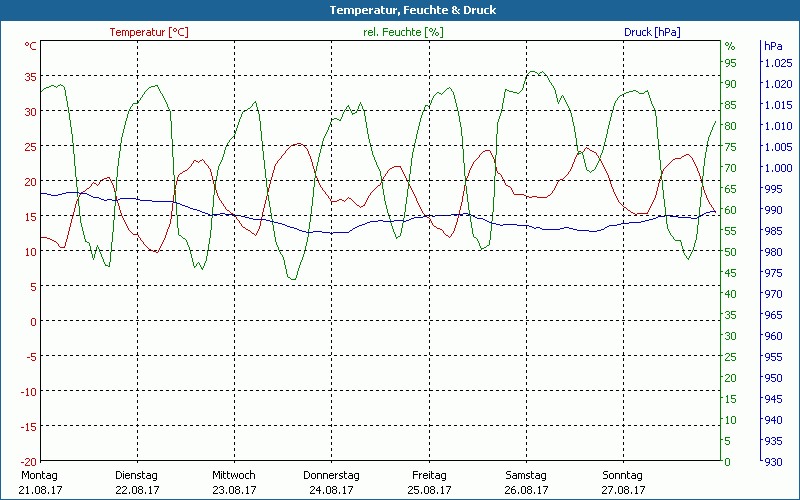
Task: Click the "35" temperature axis value
Action: pyautogui.click(x=31, y=77)
